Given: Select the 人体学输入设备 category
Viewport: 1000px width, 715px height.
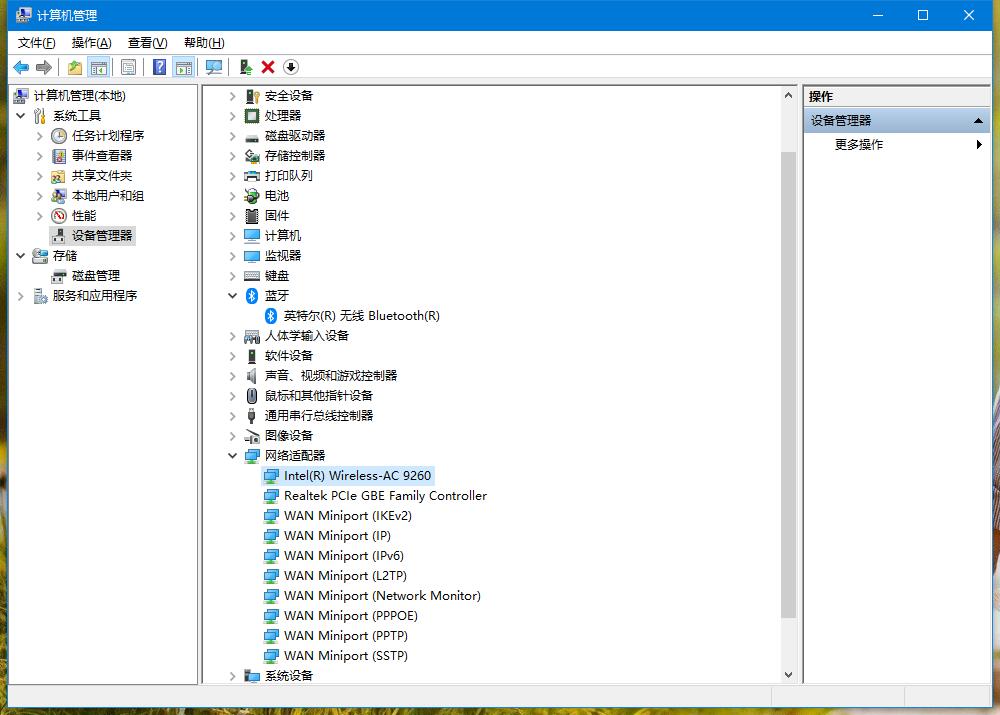Looking at the screenshot, I should [307, 335].
